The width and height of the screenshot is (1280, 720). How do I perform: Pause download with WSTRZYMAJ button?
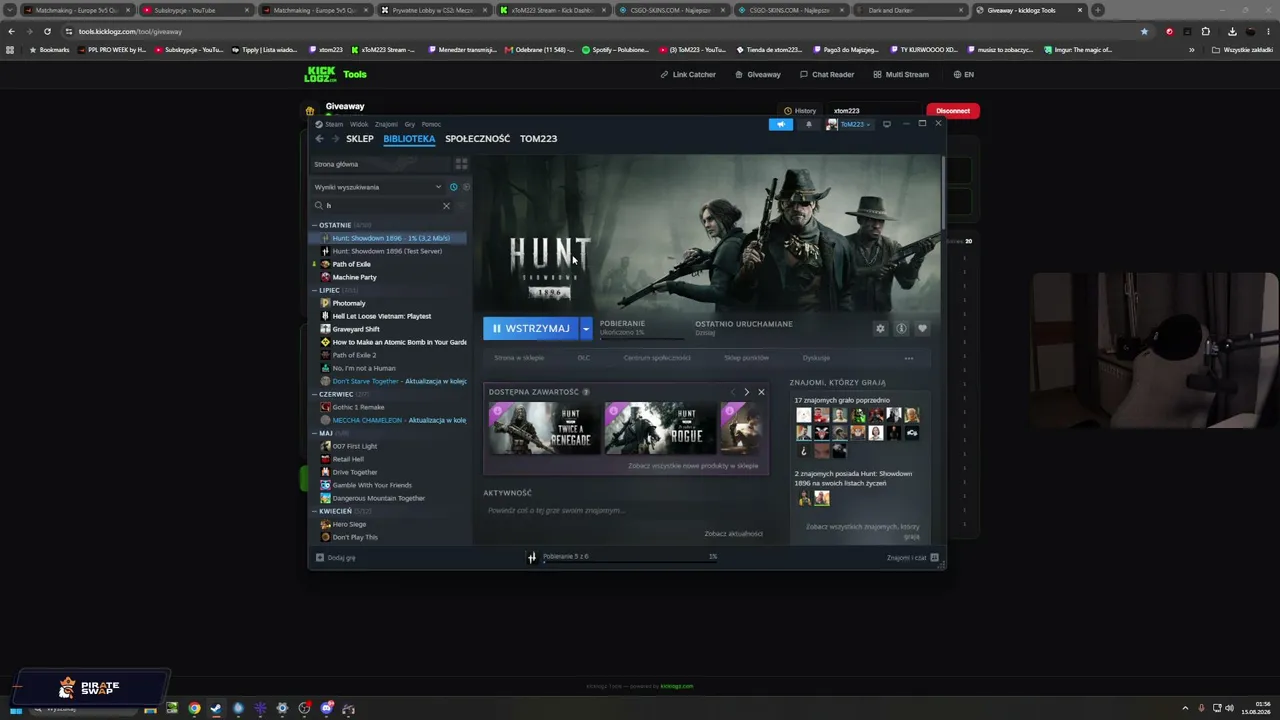coord(531,328)
